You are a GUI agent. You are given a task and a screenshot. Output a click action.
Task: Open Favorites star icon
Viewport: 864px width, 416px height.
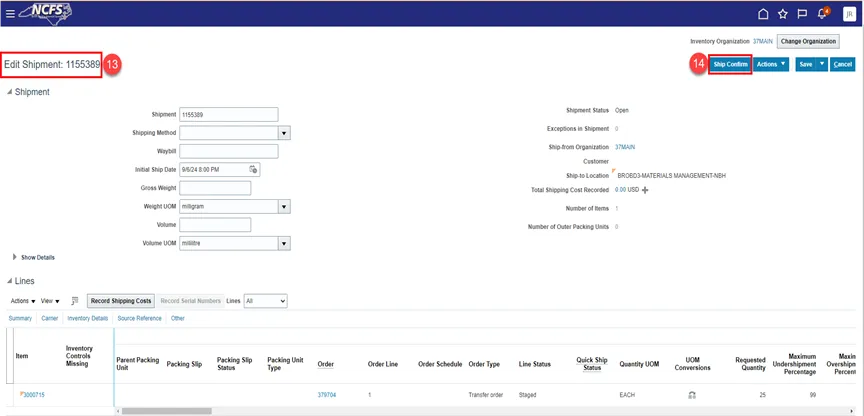tap(783, 14)
